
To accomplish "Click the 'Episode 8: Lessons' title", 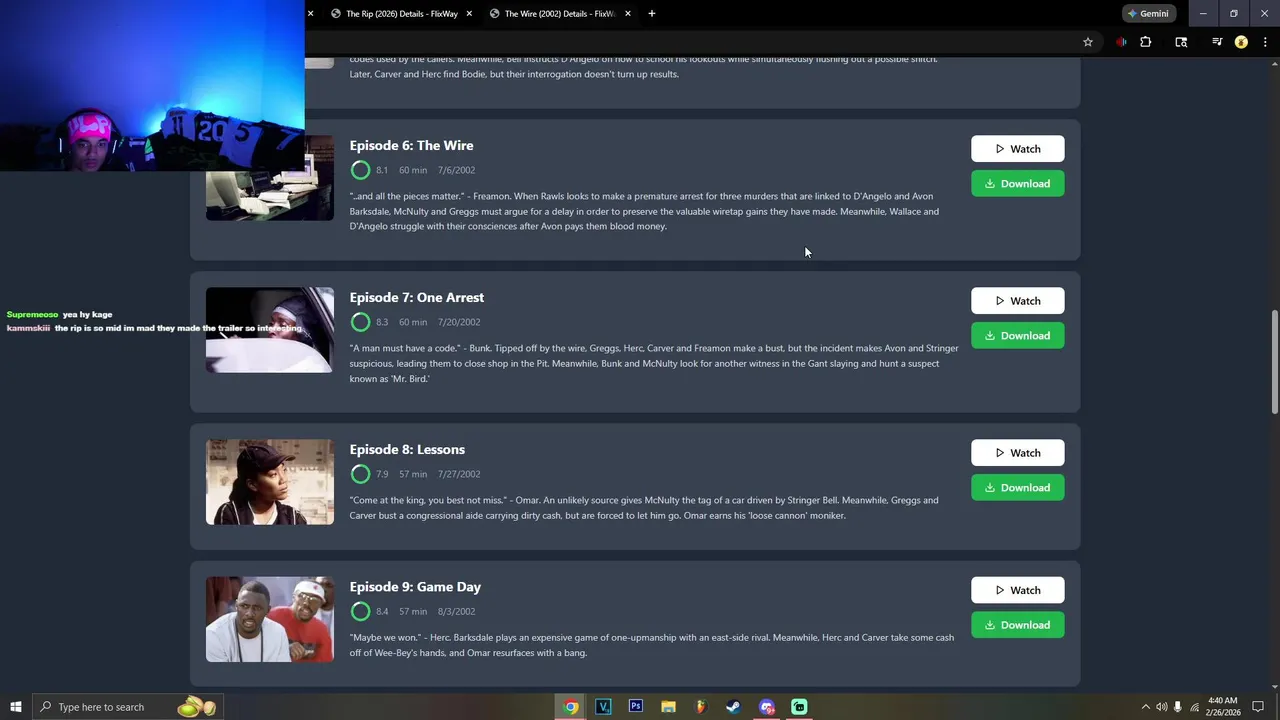I will 407,449.
